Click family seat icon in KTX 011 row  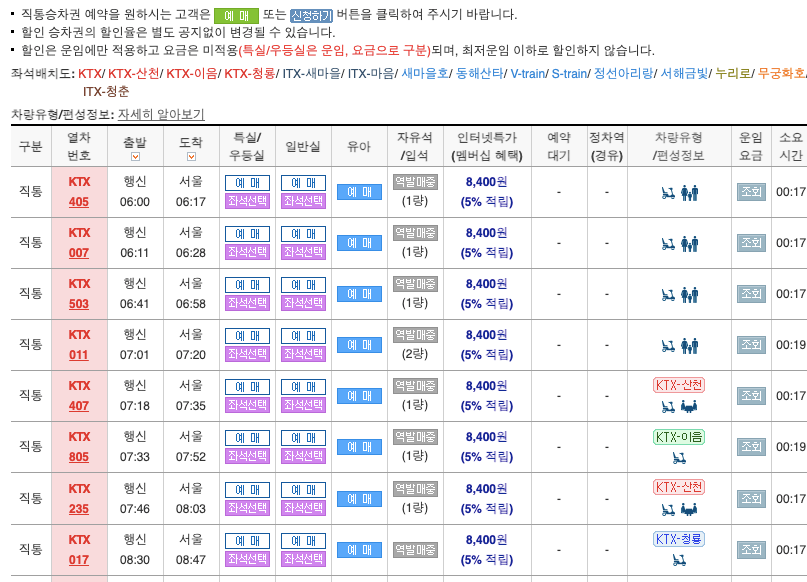[689, 346]
